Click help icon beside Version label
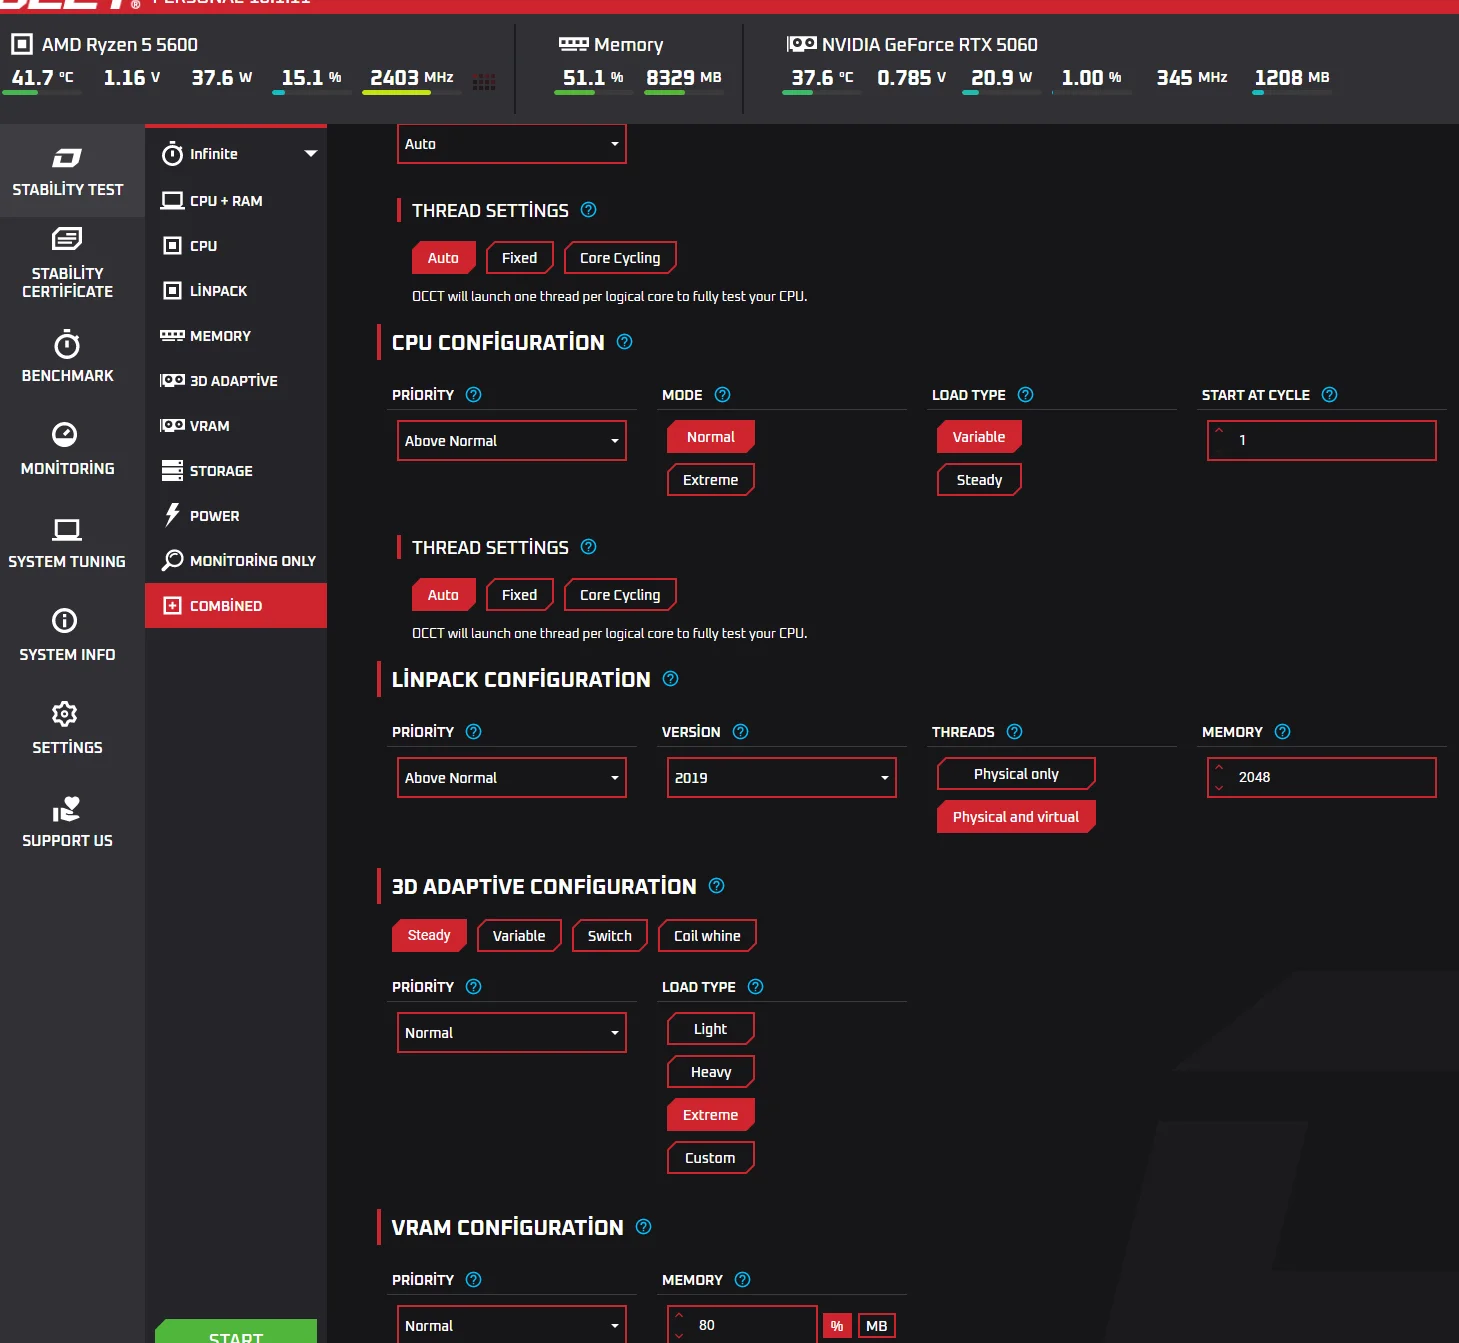The image size is (1459, 1343). click(741, 732)
